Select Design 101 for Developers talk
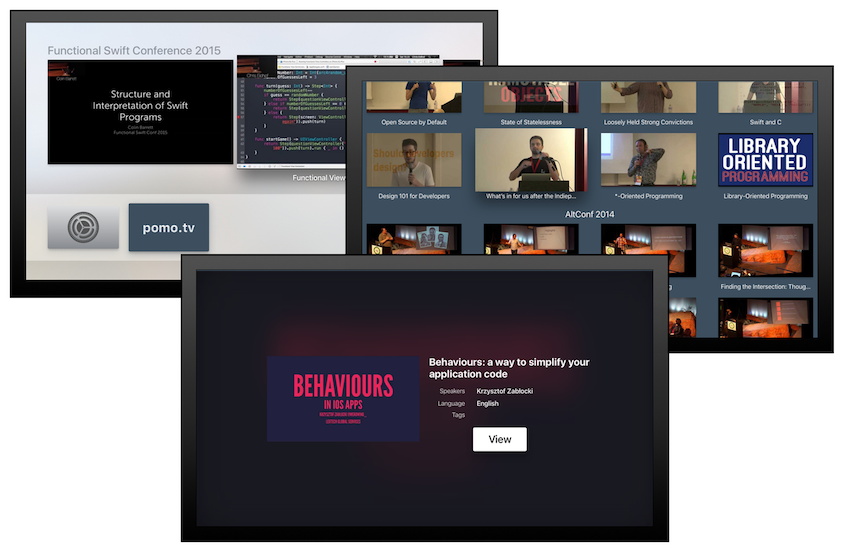850x556 pixels. [x=414, y=160]
